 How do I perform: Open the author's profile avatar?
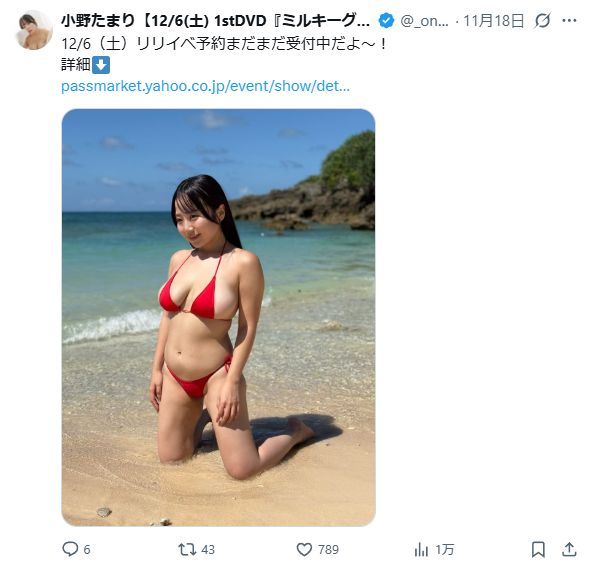(34, 30)
